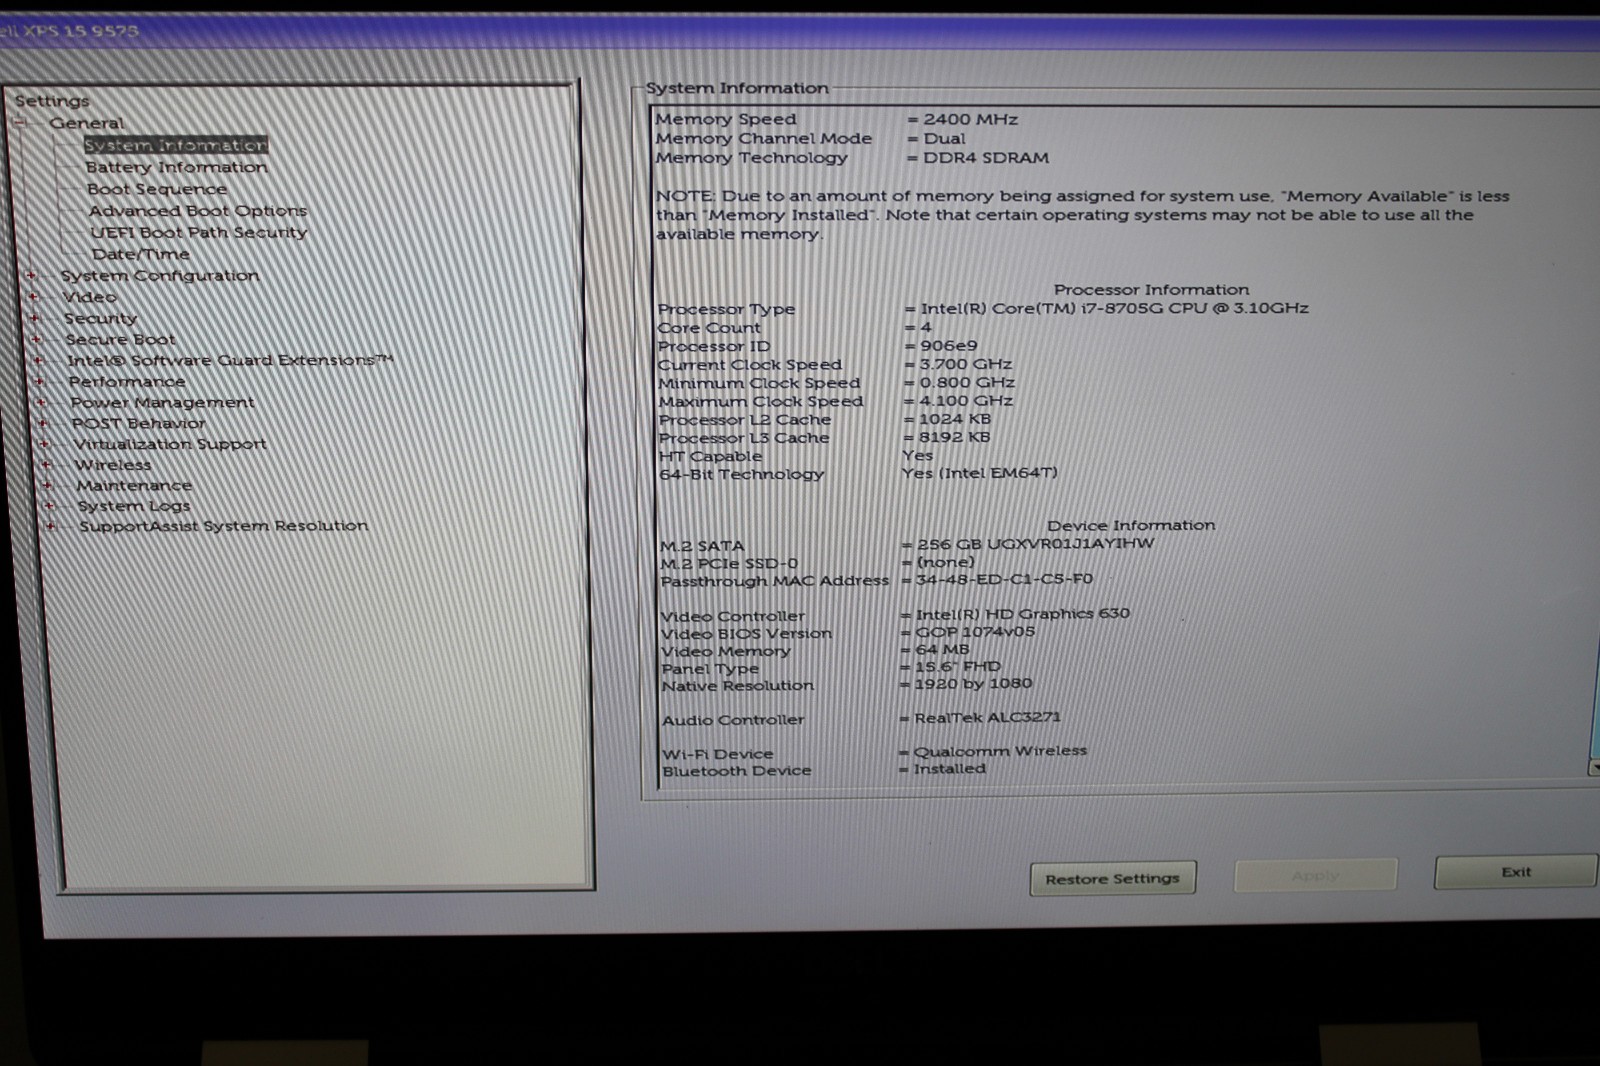Select the Maintenance category label

(134, 485)
